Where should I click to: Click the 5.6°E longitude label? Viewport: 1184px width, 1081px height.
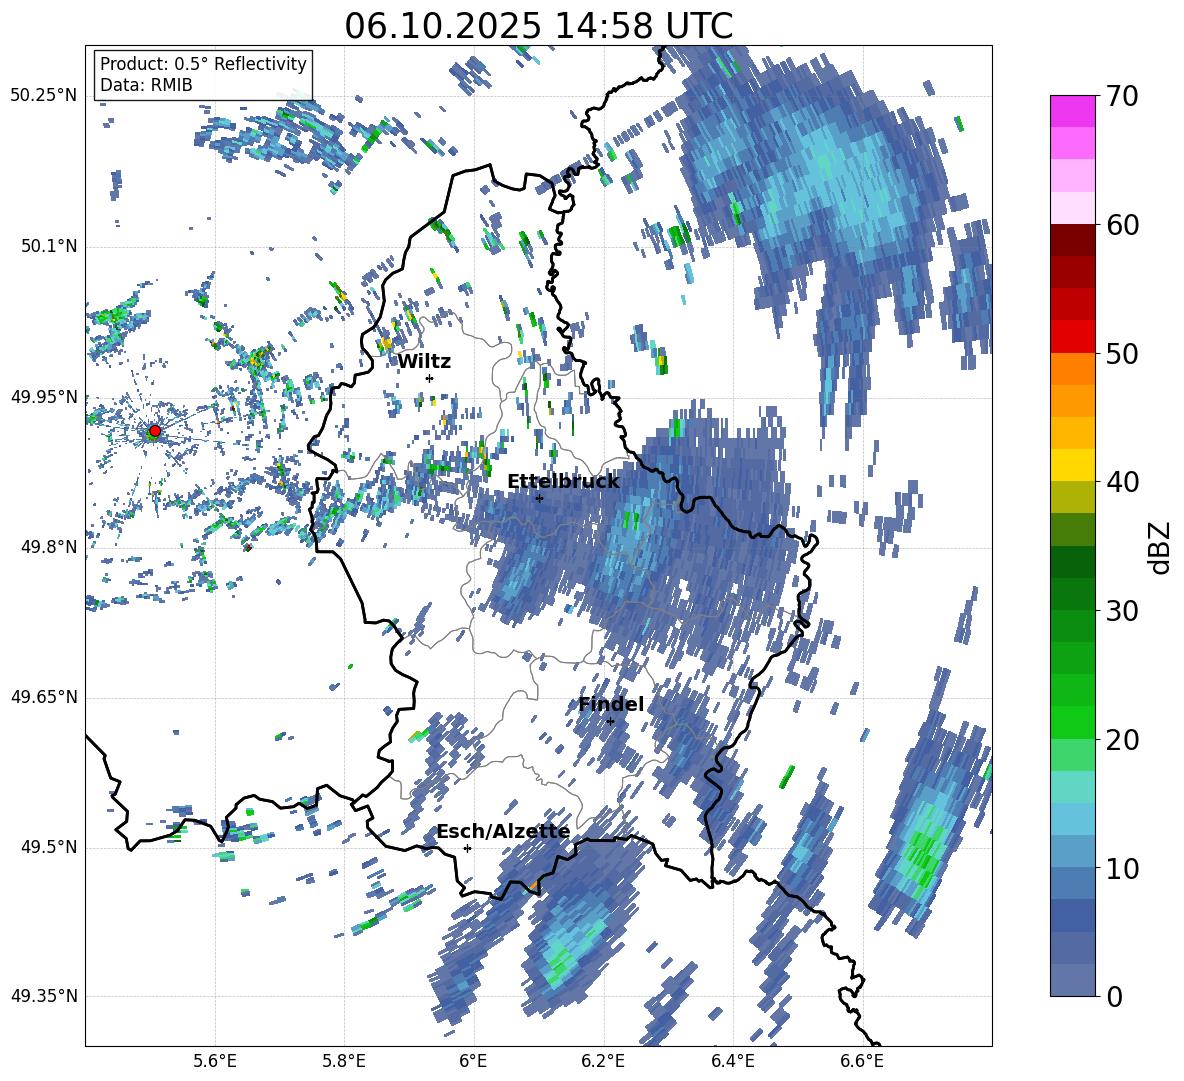point(215,1061)
